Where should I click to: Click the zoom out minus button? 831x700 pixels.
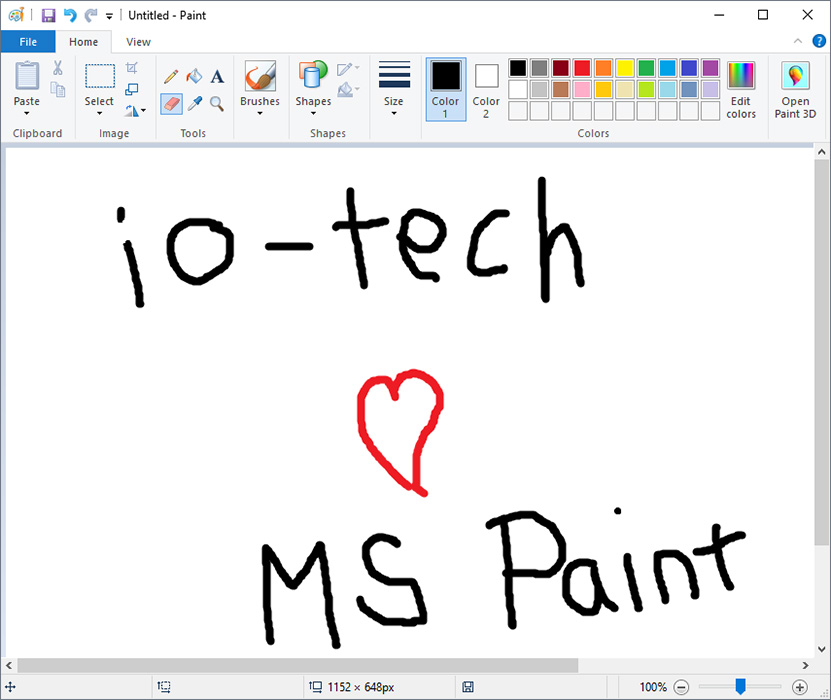click(681, 687)
